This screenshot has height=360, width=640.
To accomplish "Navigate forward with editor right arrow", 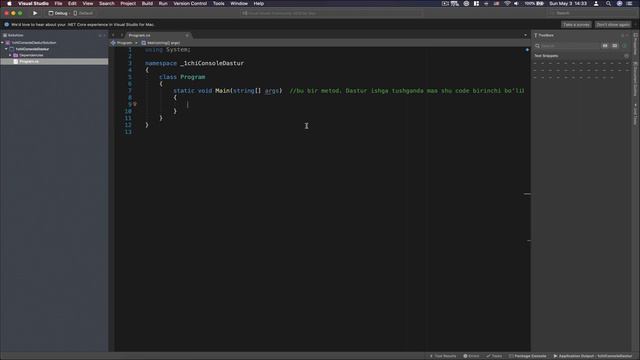I will 121,36.
